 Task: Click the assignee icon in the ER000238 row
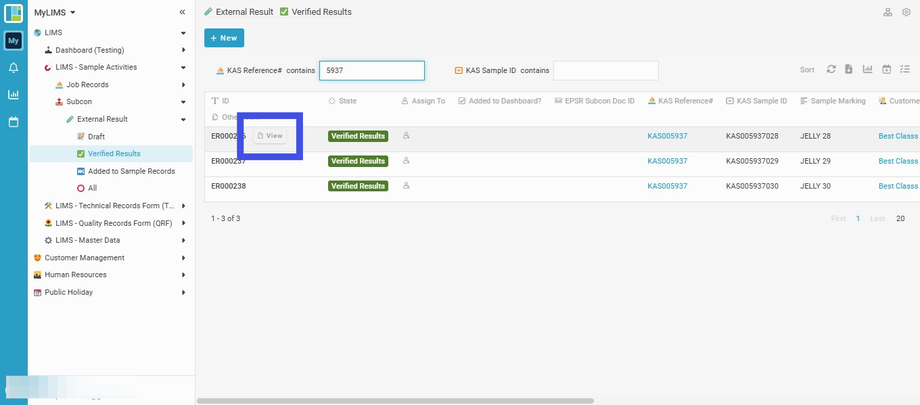[406, 185]
